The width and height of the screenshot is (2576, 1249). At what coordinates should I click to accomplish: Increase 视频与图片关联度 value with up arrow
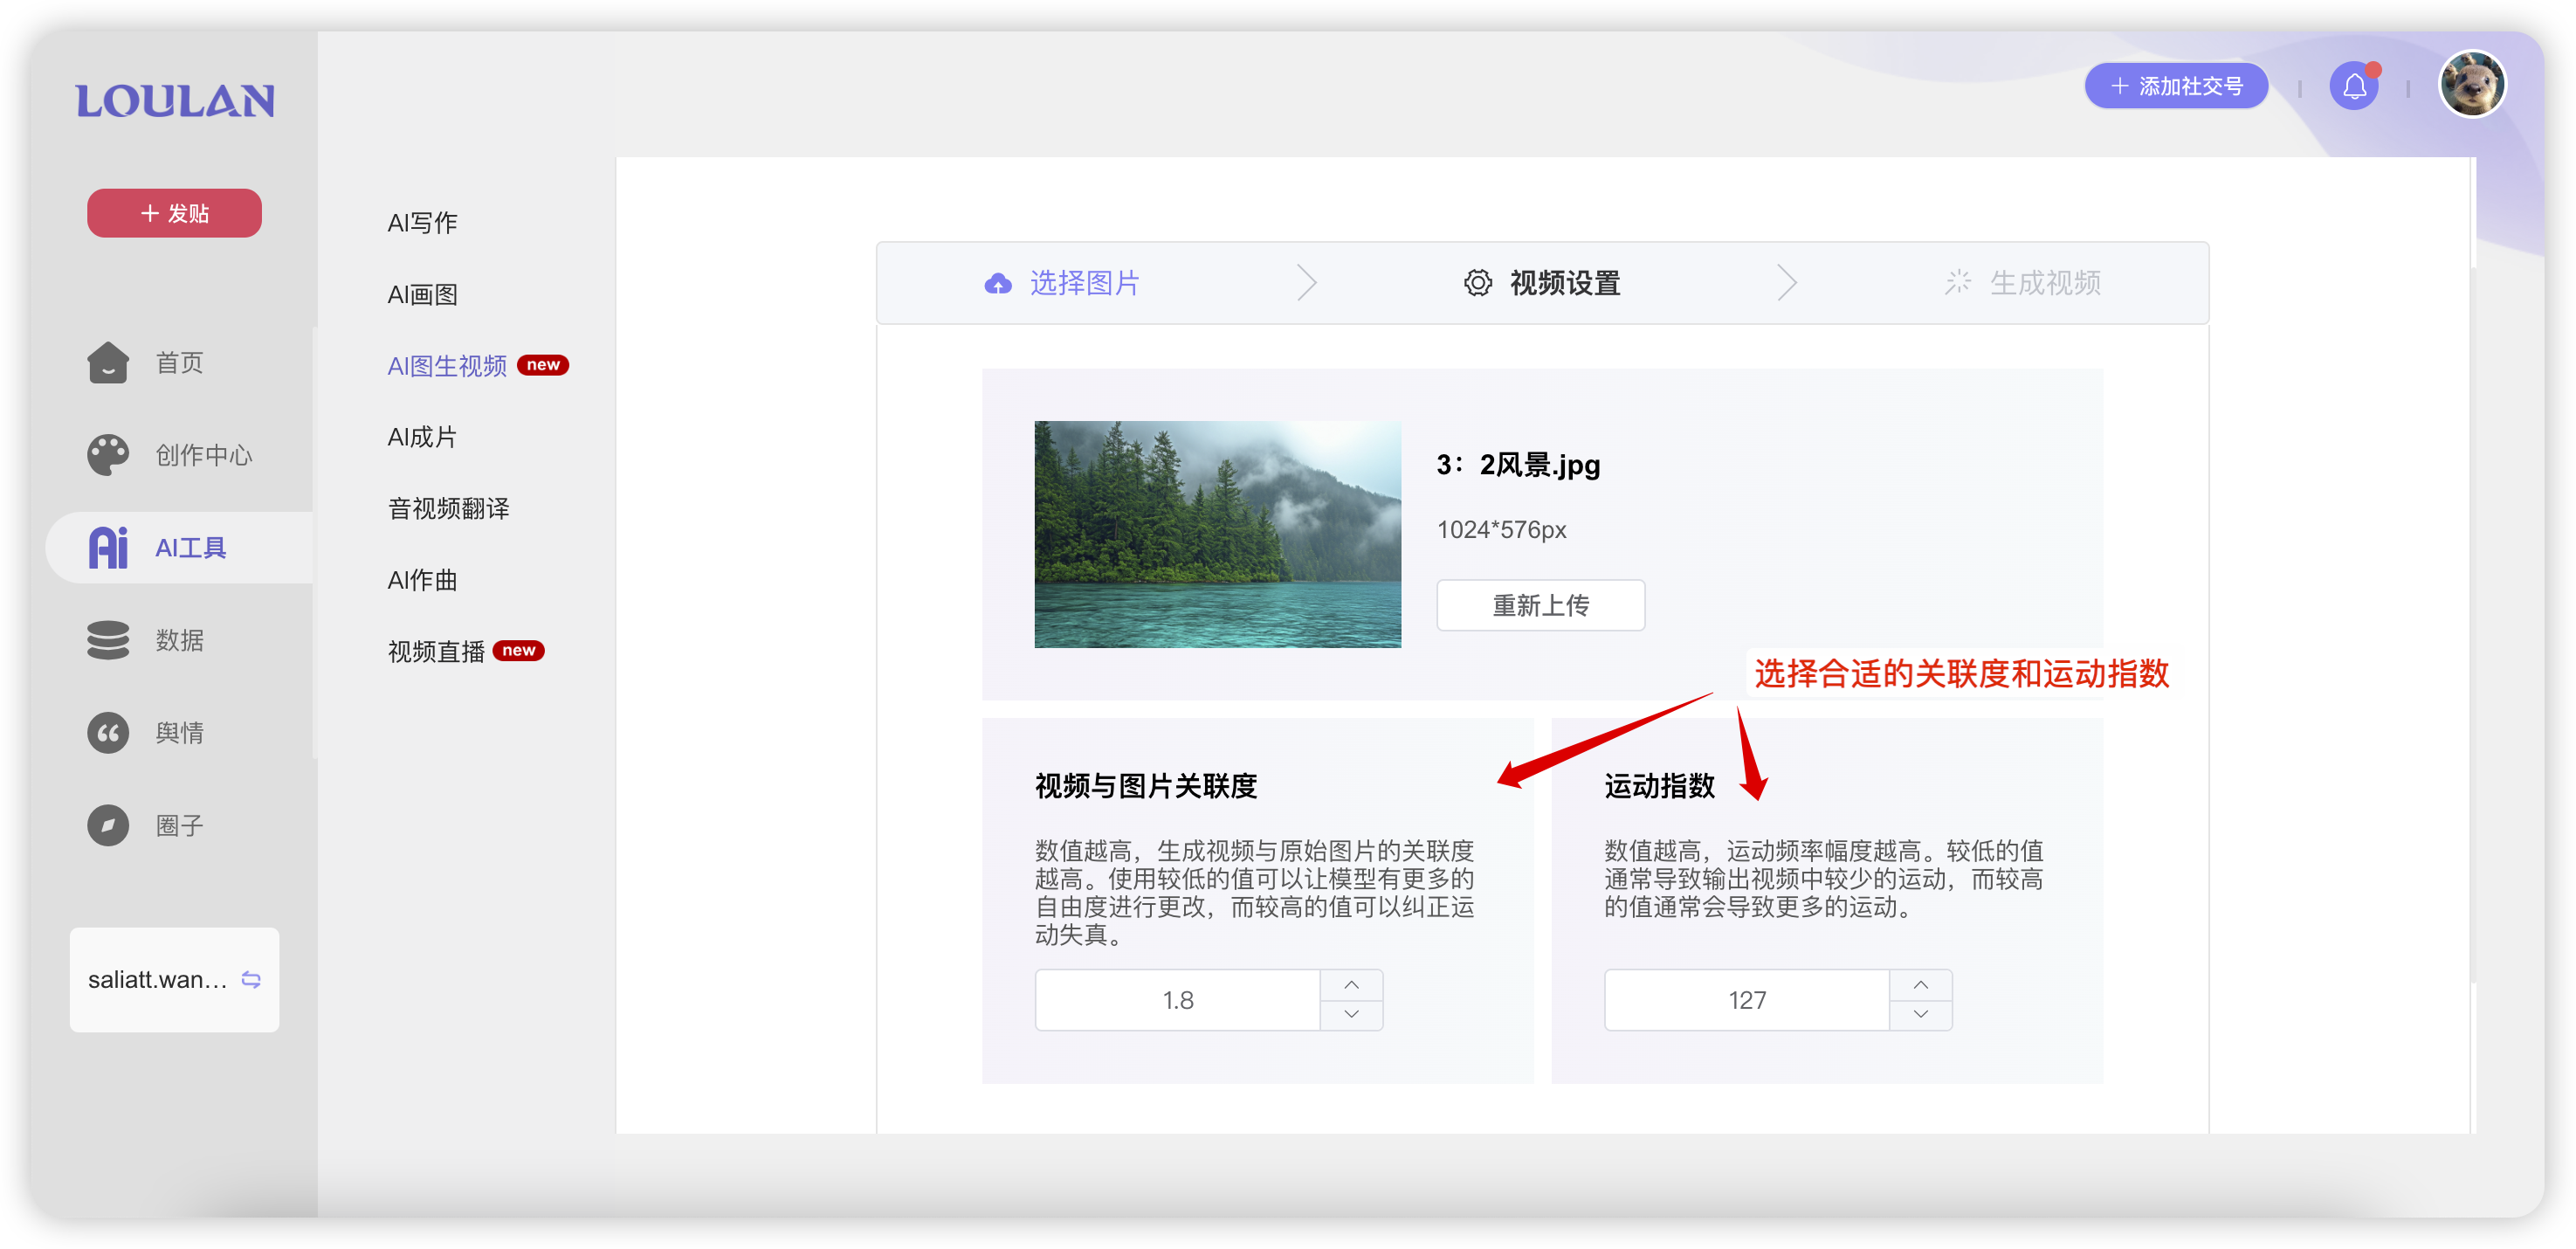[x=1351, y=985]
